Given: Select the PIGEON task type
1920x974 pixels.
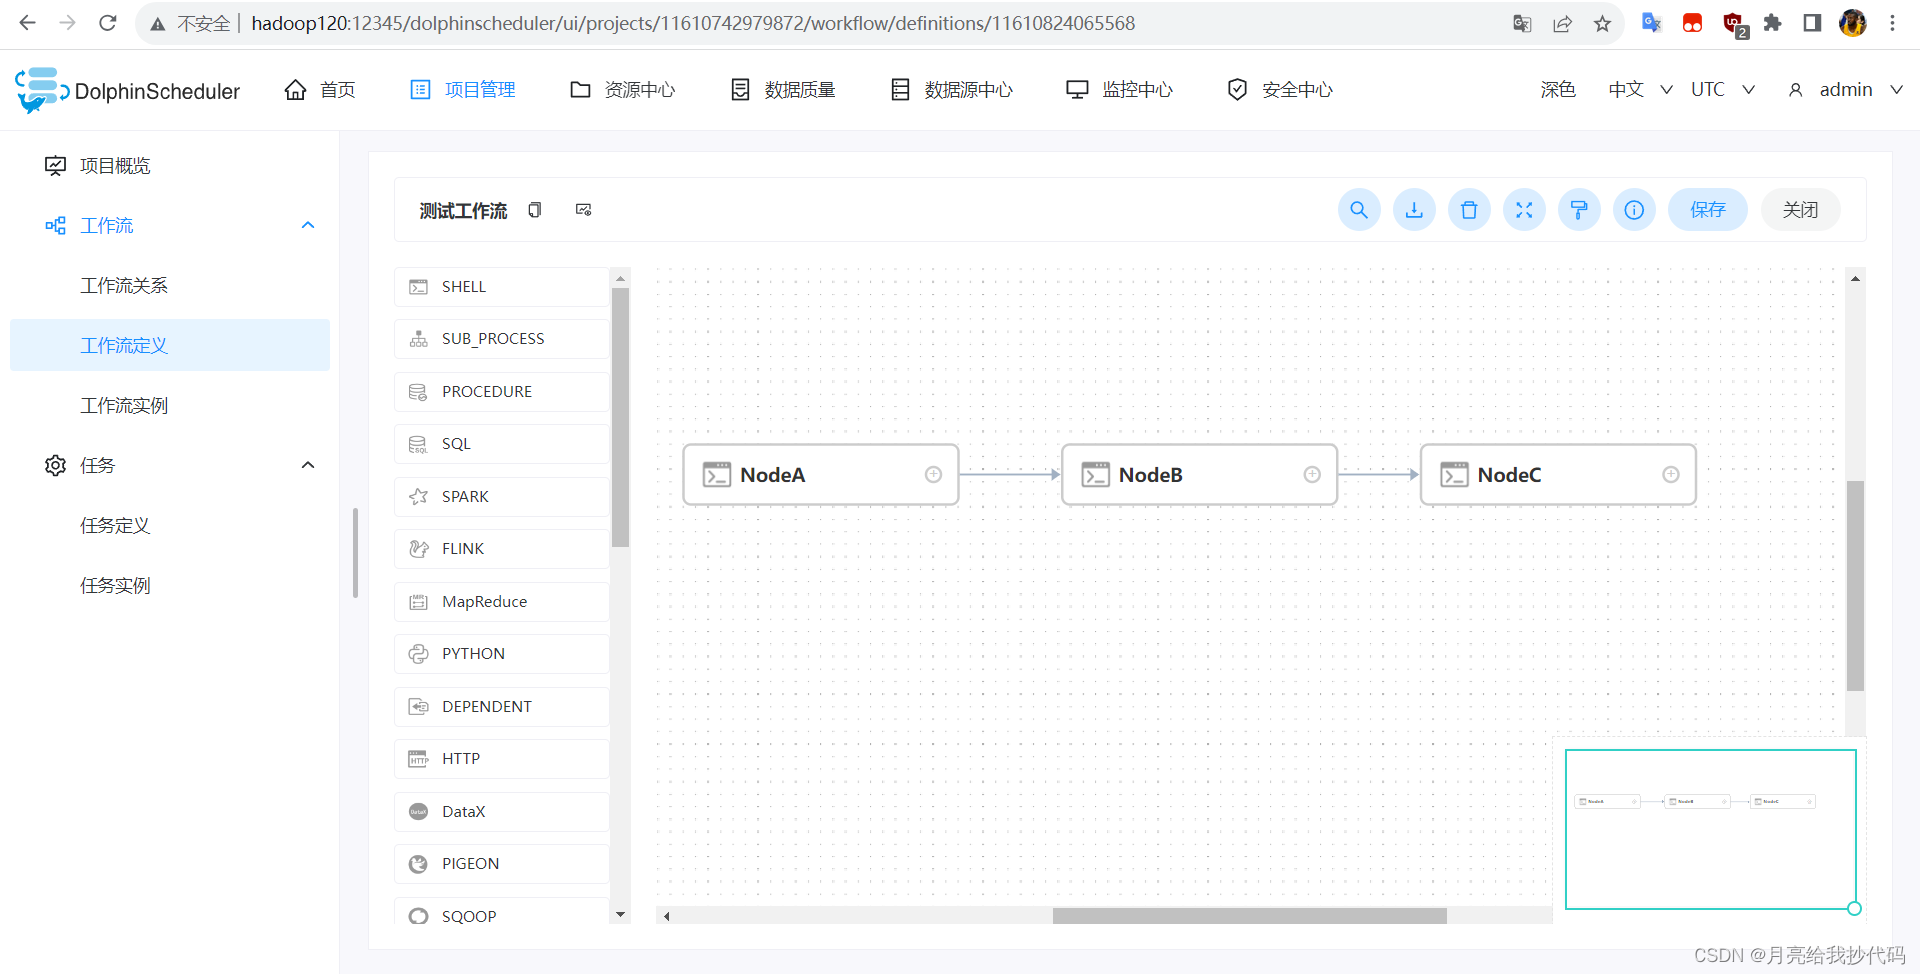Looking at the screenshot, I should click(501, 864).
